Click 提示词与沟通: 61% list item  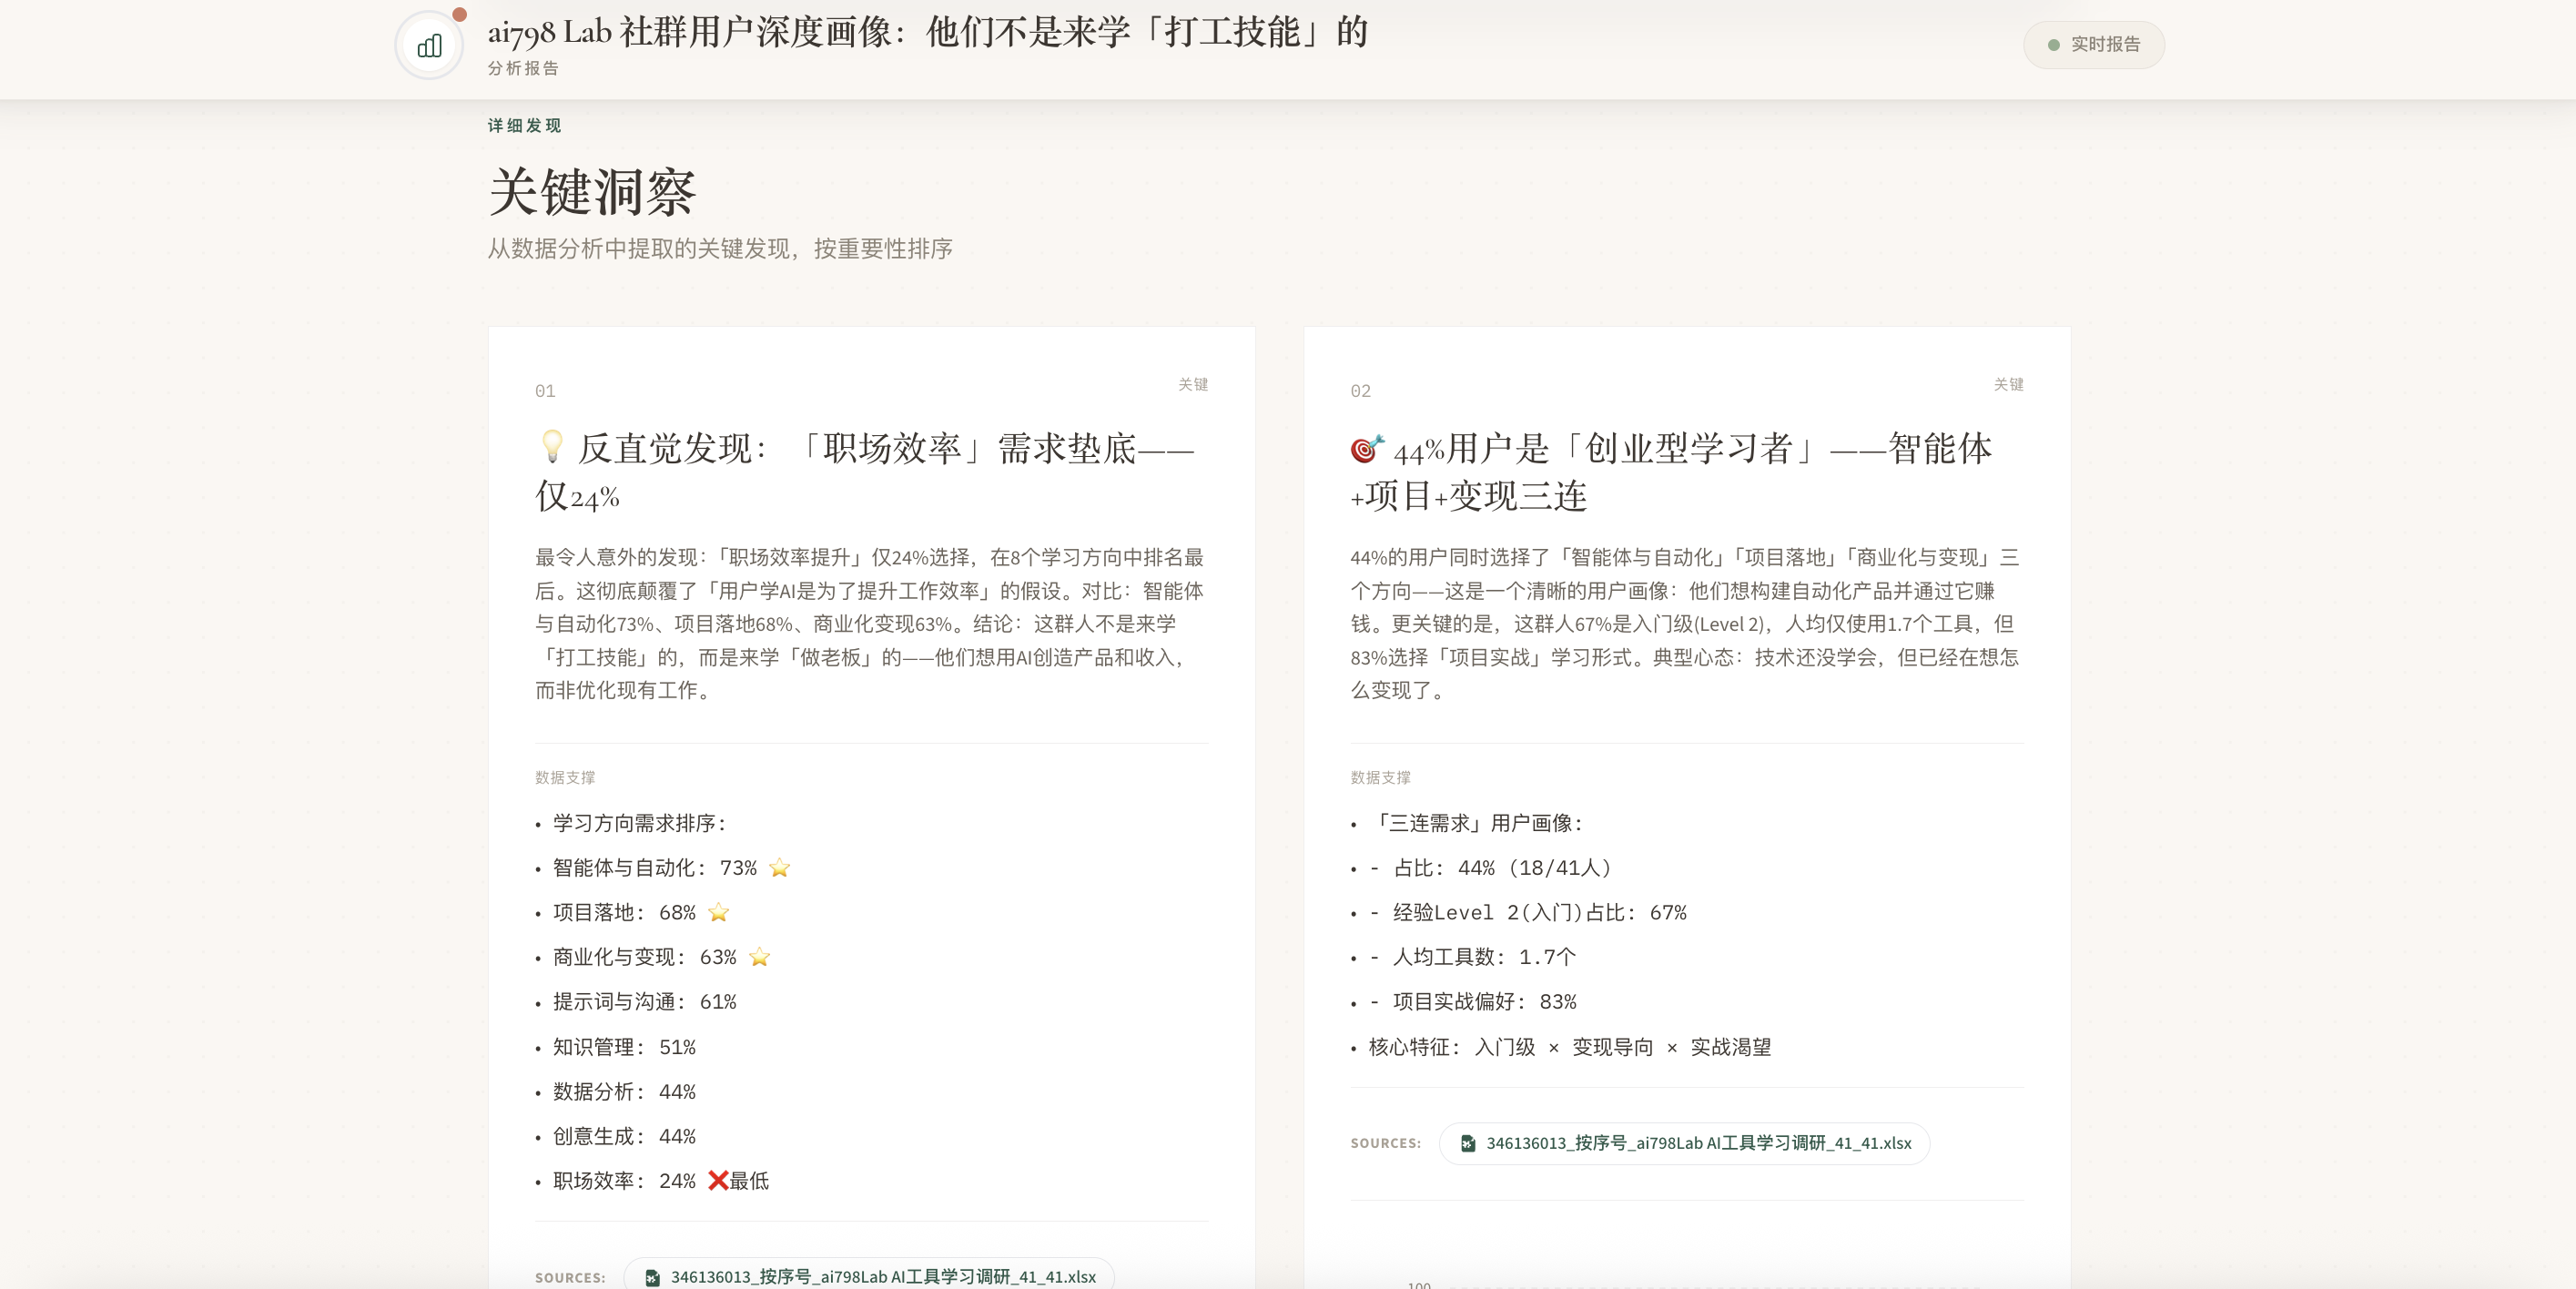(x=644, y=1002)
